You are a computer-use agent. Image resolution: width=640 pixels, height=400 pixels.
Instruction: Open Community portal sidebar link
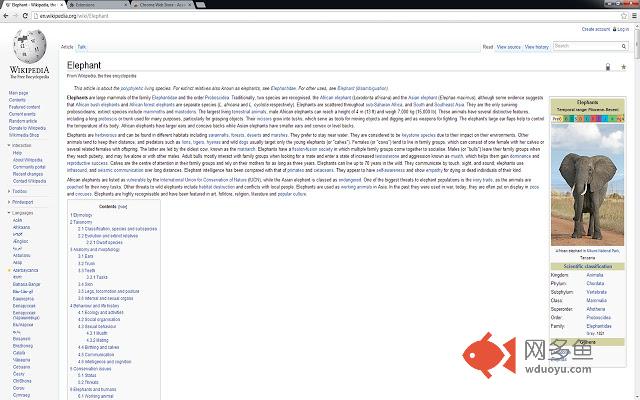(29, 167)
